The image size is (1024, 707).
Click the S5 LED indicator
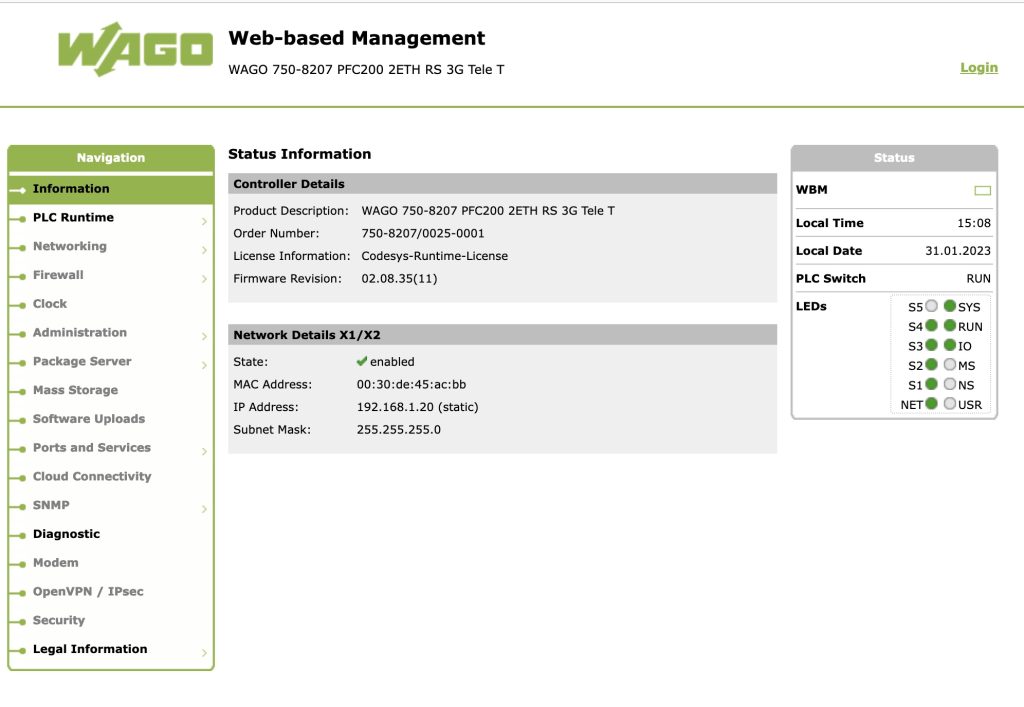click(931, 306)
